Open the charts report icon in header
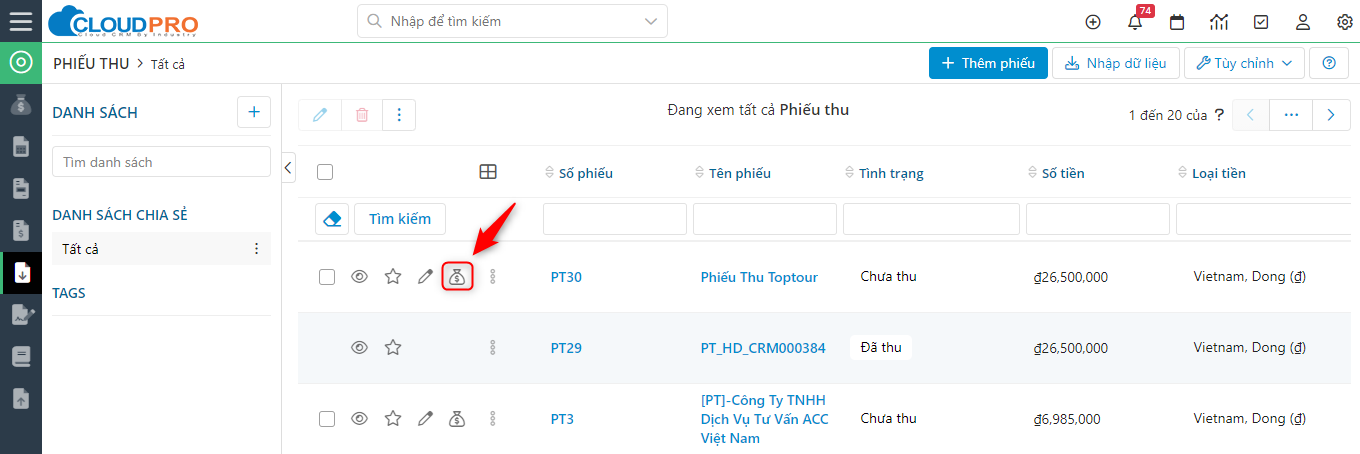Image resolution: width=1360 pixels, height=454 pixels. tap(1219, 22)
